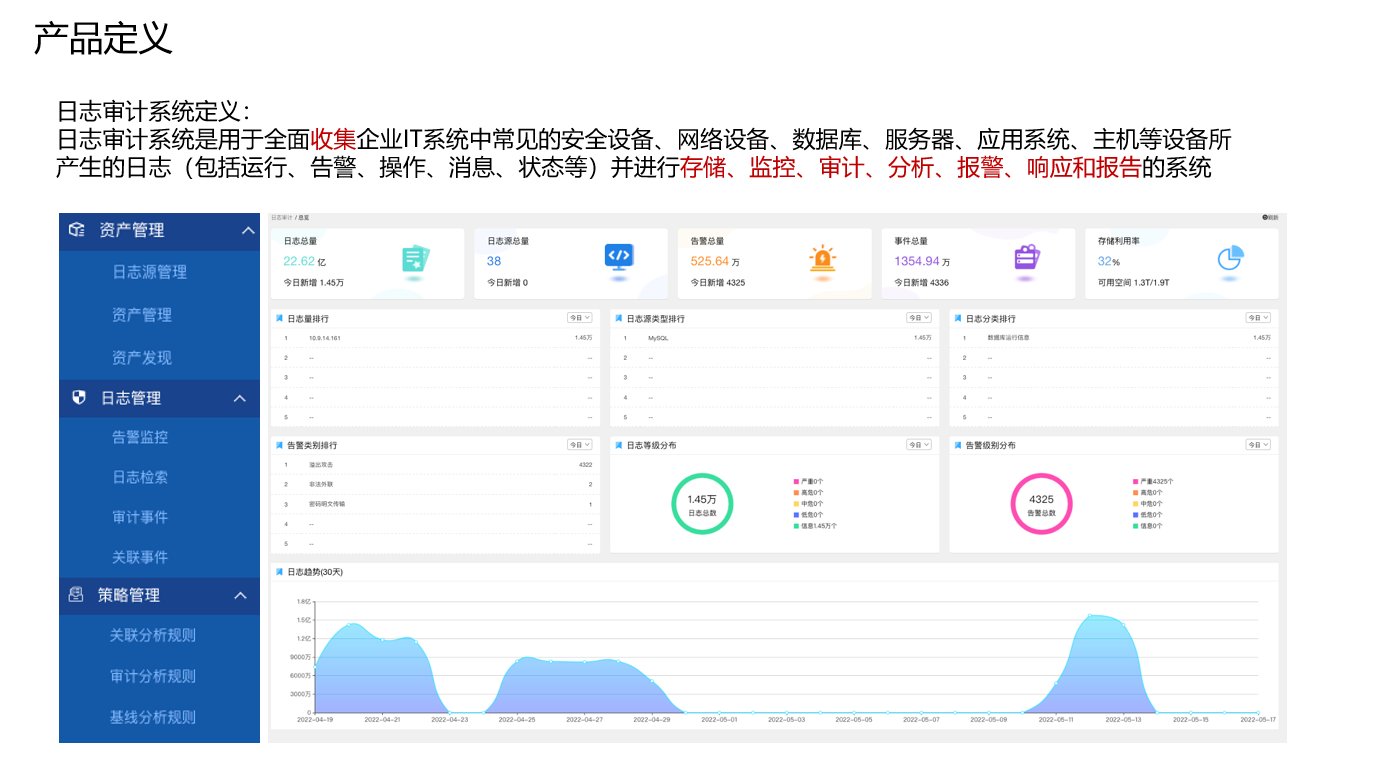Click 数据库运行信息 row in 日志分类排行
Viewport: 1385px width, 777px height.
point(1114,338)
